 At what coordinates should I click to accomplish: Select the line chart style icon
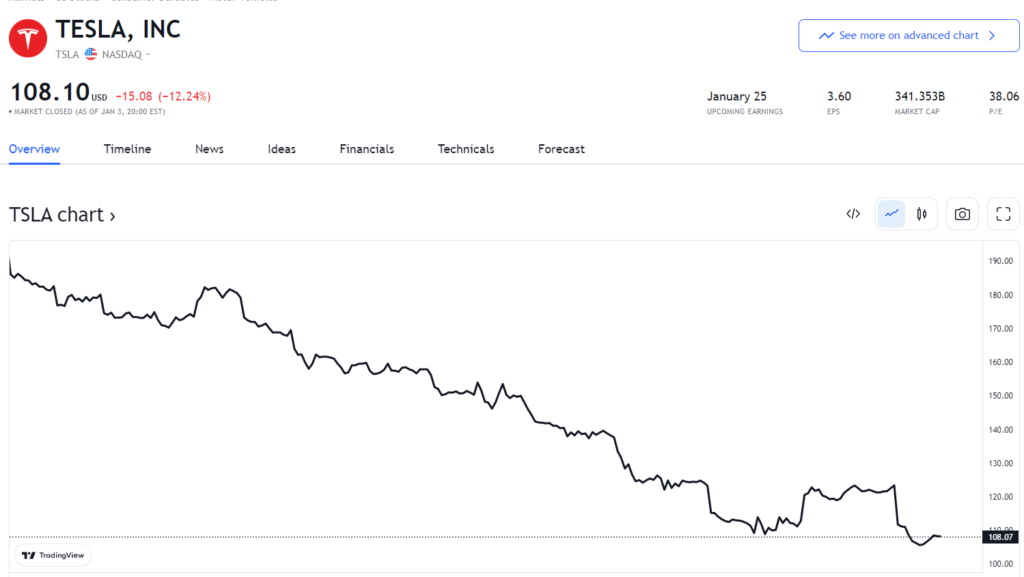(x=891, y=214)
